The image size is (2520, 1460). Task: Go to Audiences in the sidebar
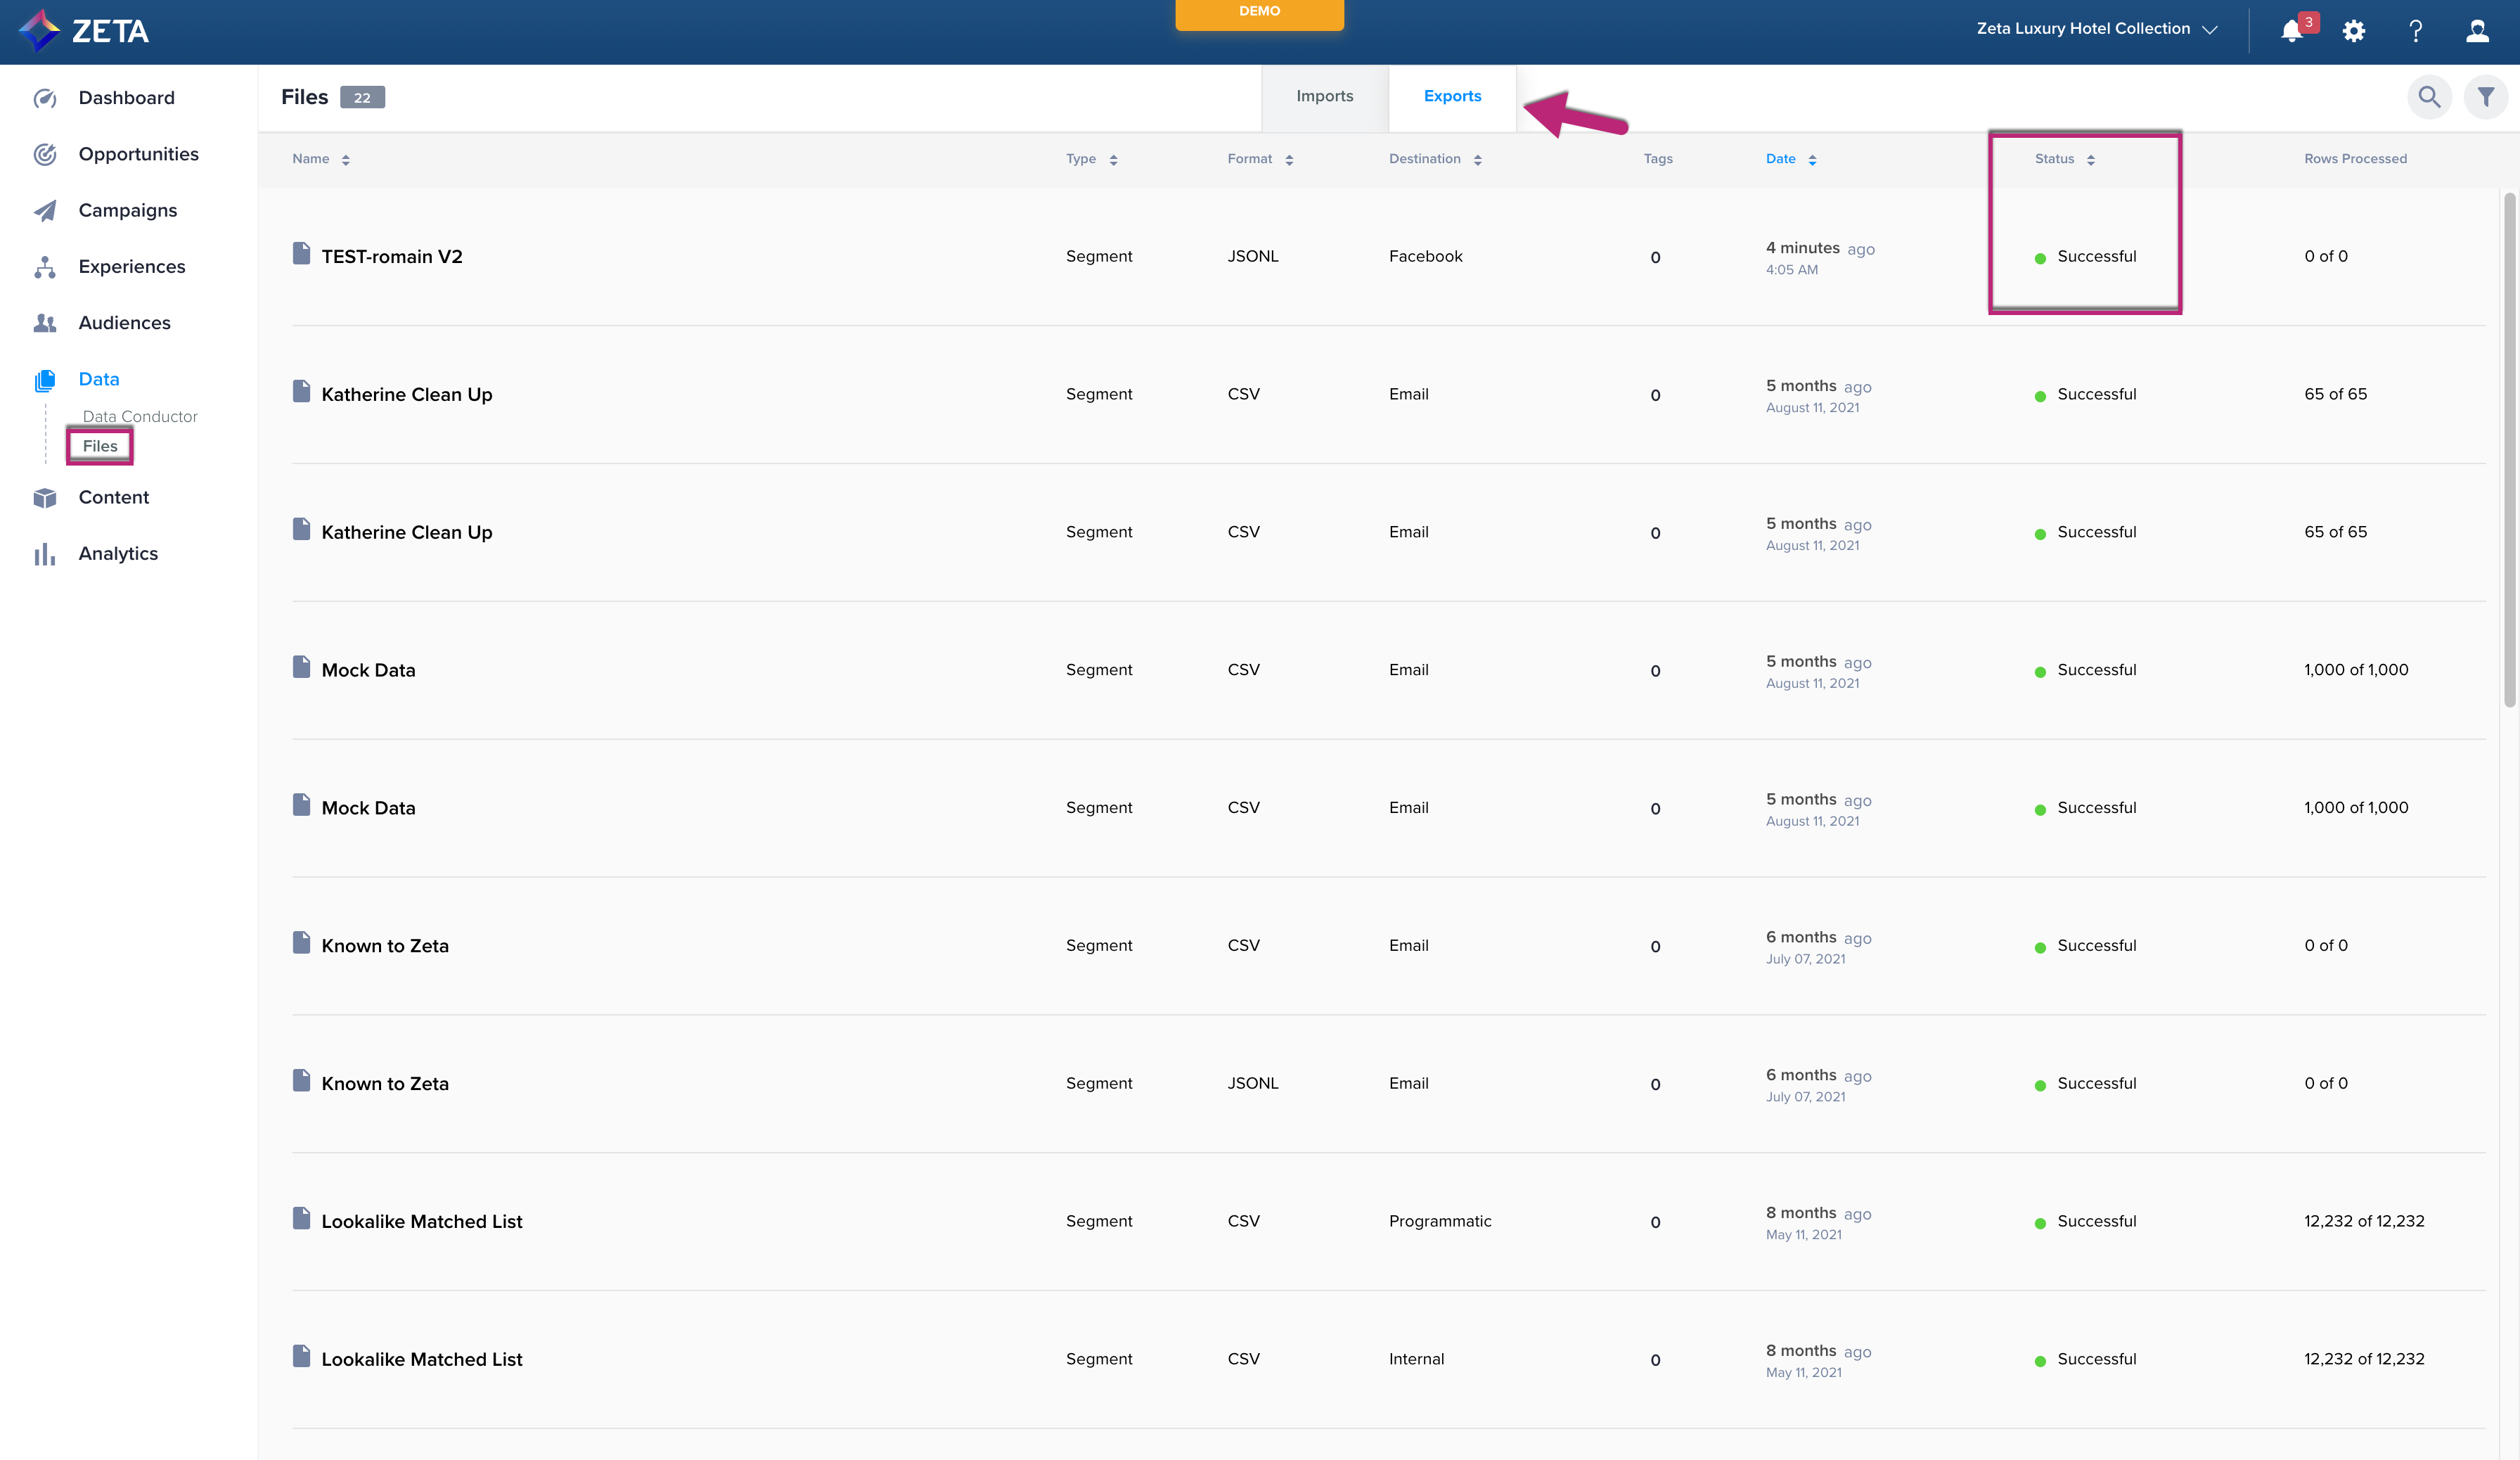click(124, 323)
